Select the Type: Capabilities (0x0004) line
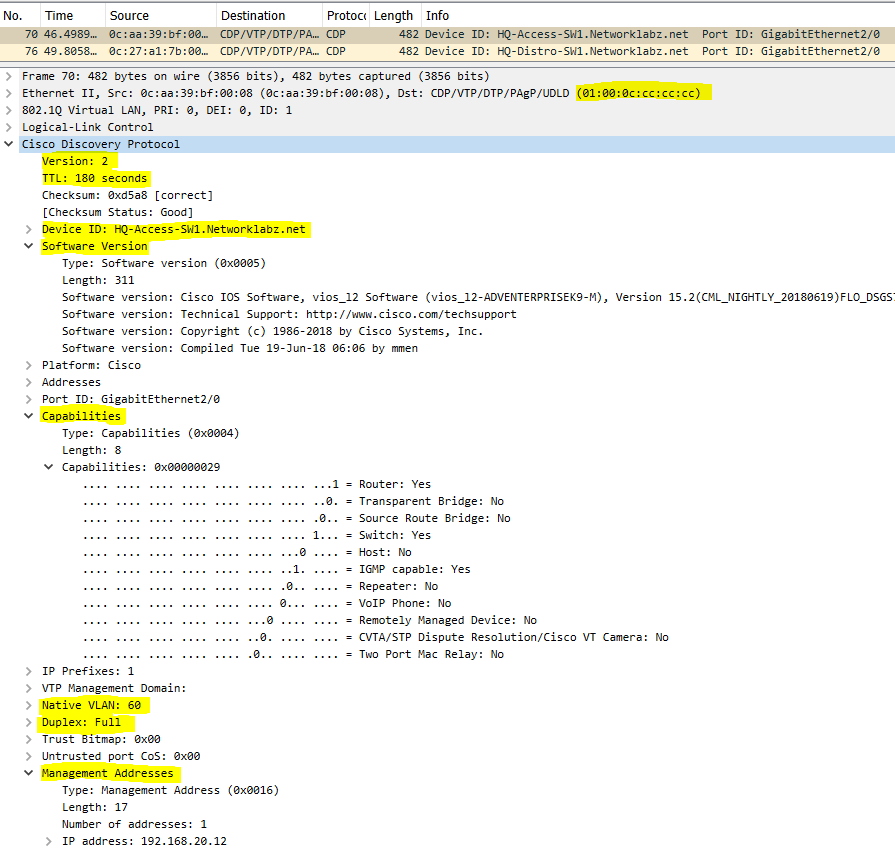The width and height of the screenshot is (895, 853). (151, 433)
